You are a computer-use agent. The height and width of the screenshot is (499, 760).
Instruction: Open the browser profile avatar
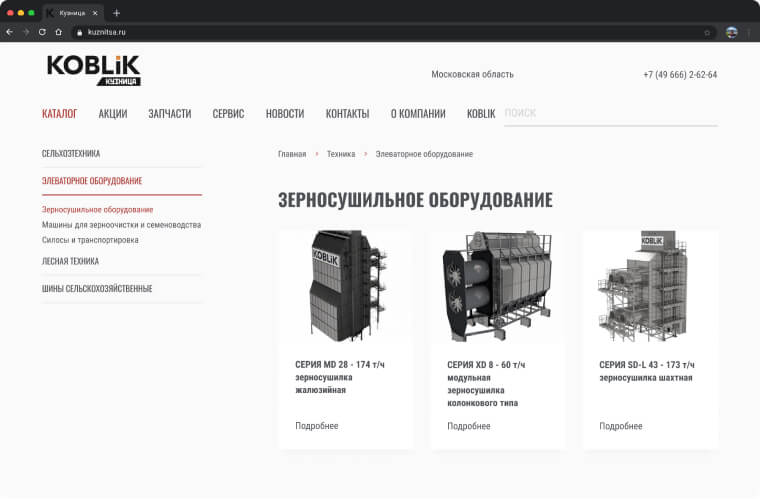[731, 32]
